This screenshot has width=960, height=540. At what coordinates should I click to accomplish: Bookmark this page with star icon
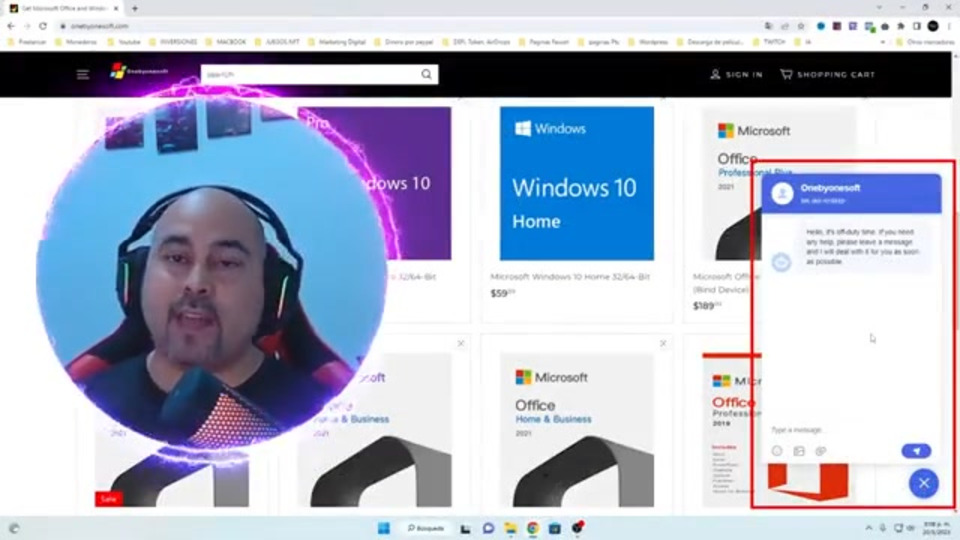pos(801,26)
